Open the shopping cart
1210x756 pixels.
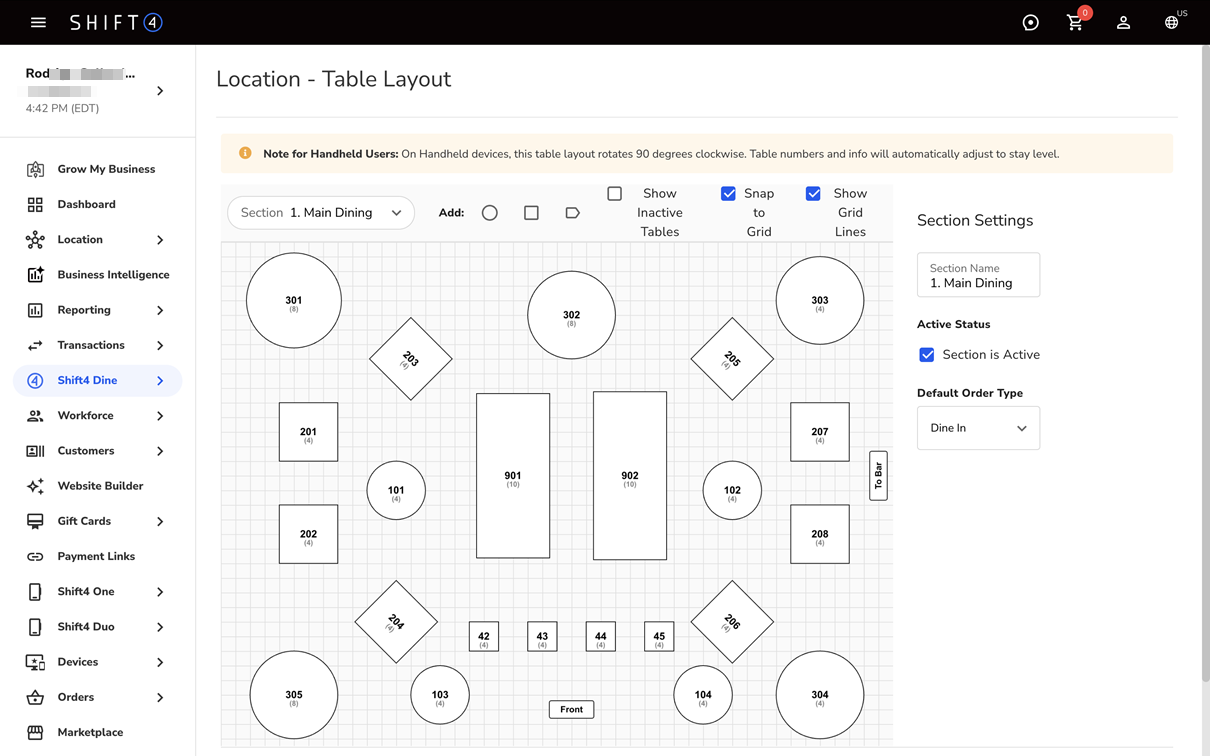click(x=1075, y=22)
